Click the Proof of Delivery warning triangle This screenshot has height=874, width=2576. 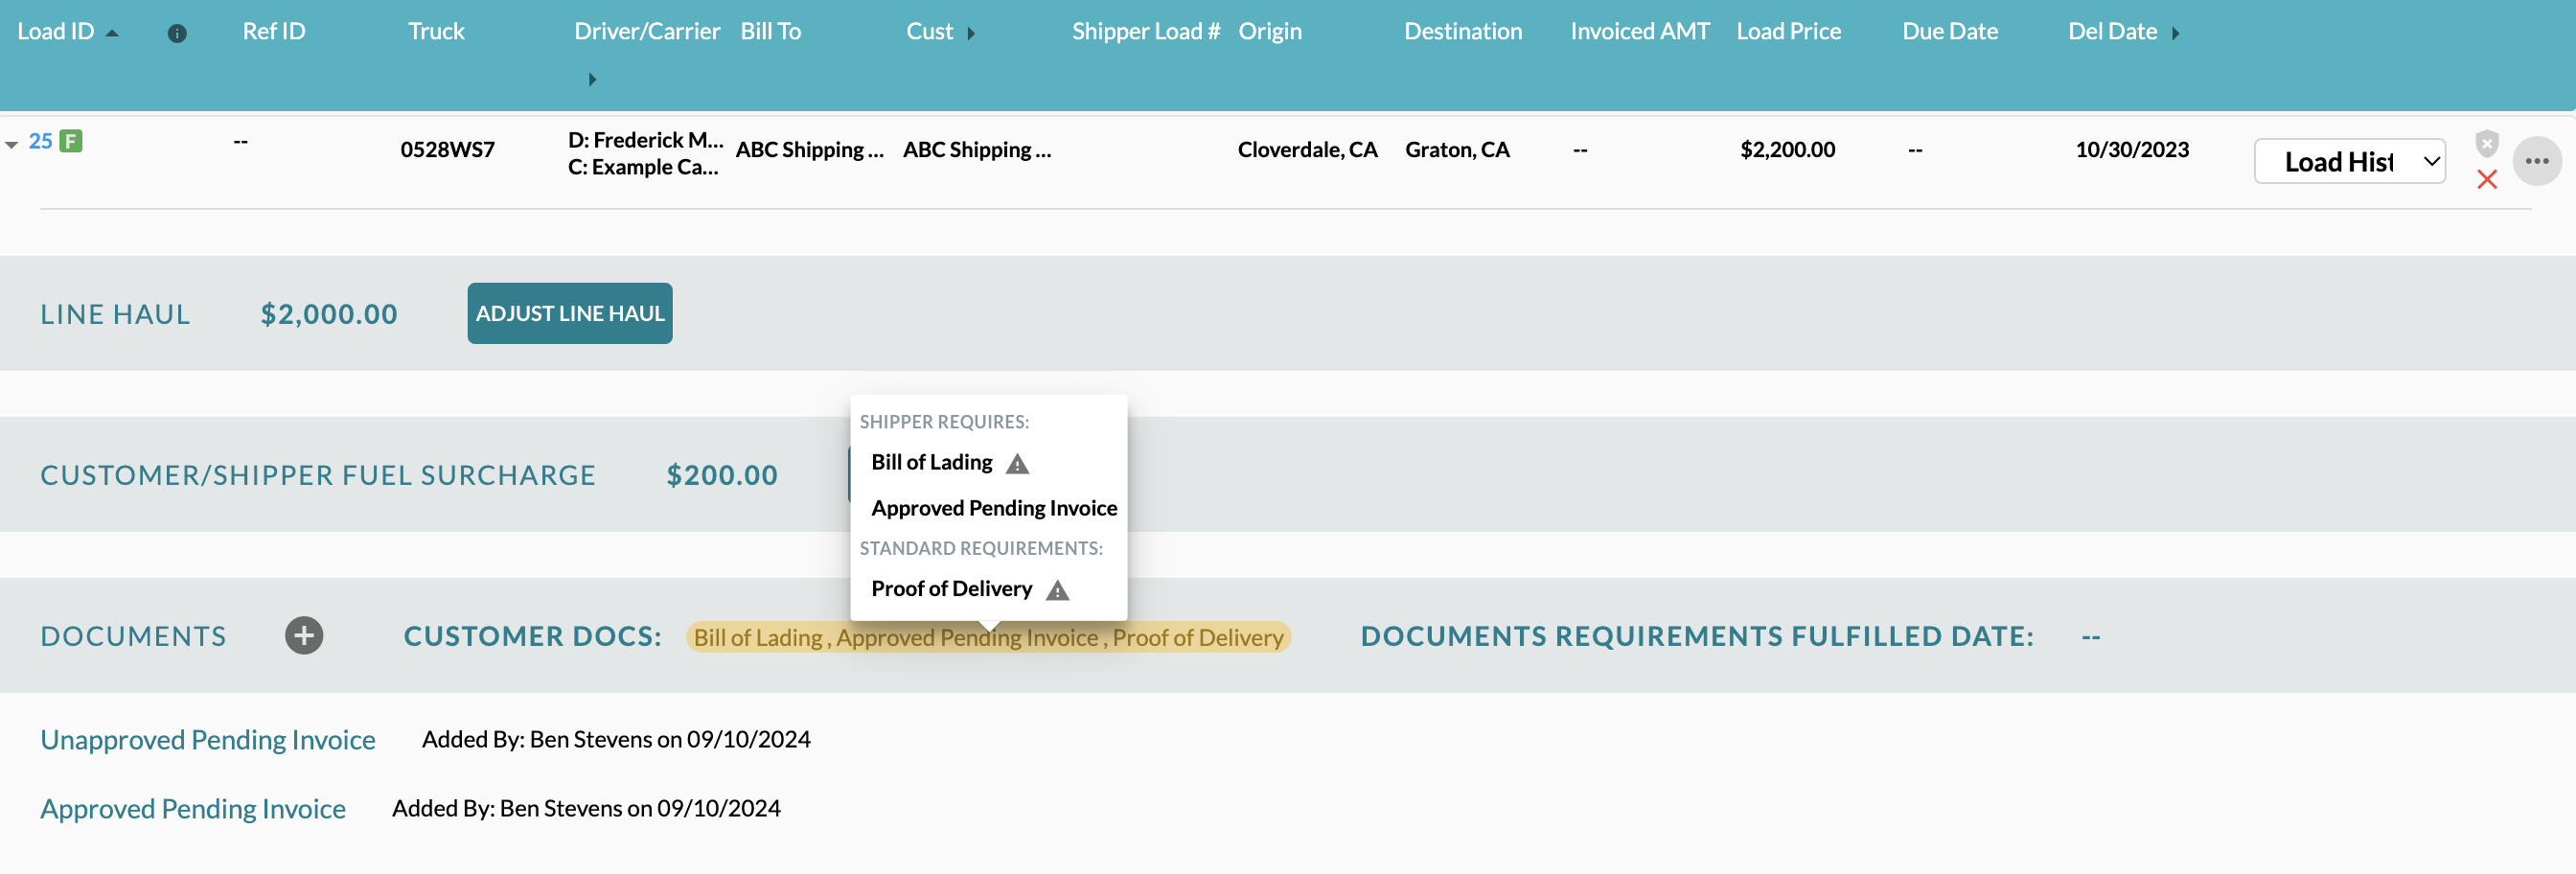pos(1057,590)
